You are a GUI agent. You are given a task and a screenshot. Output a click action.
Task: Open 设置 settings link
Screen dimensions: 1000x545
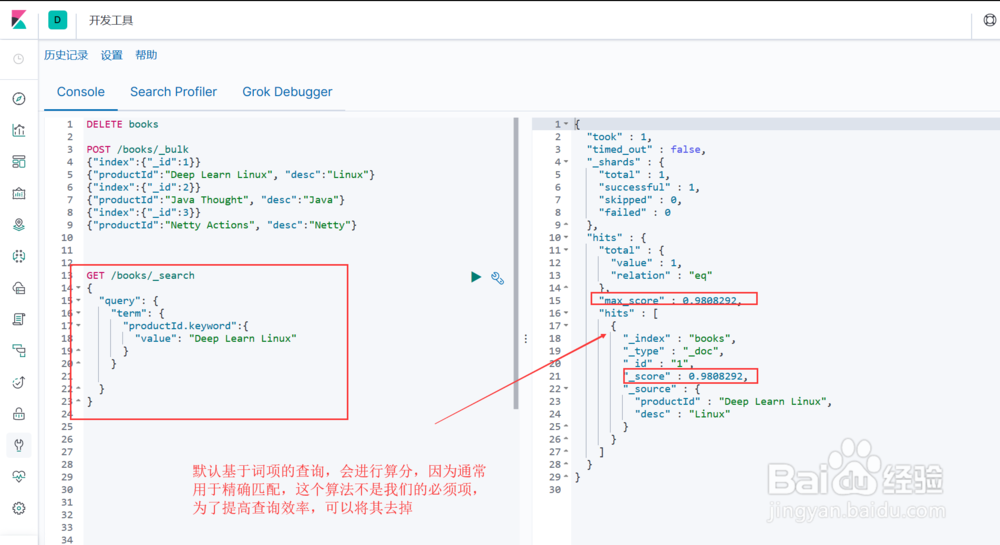(112, 55)
